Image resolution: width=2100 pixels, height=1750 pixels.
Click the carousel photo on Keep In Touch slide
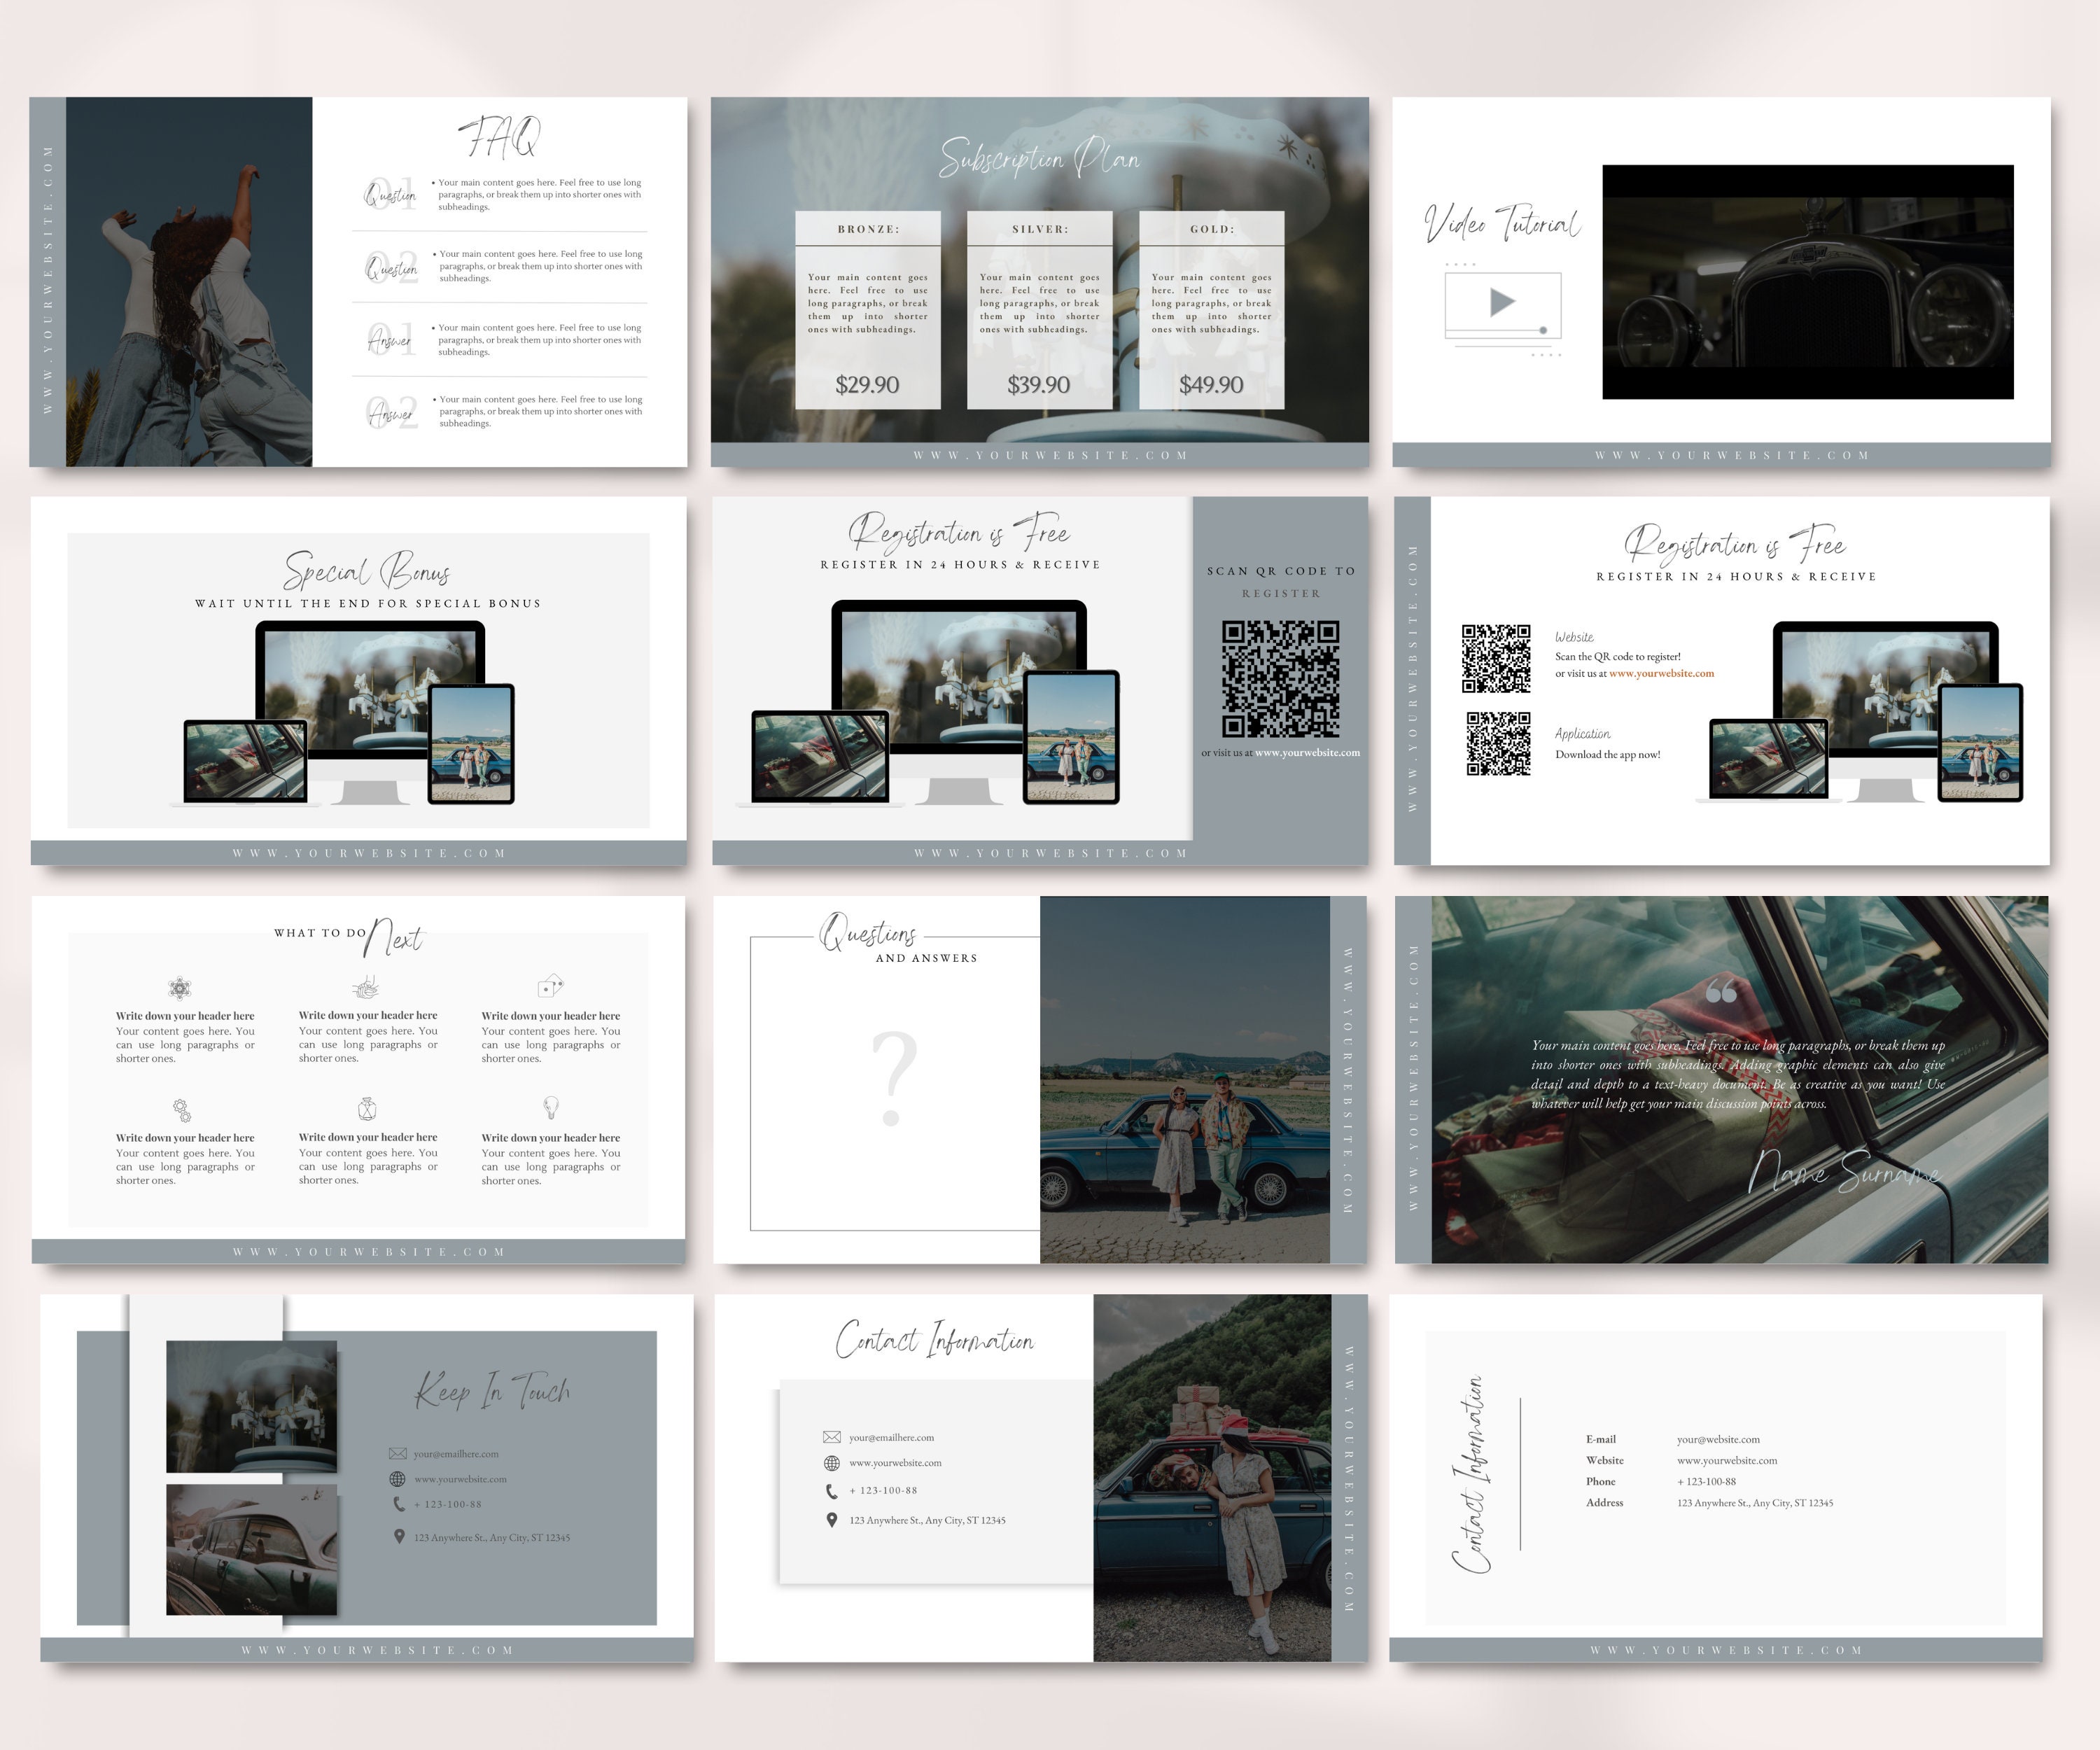[x=251, y=1406]
